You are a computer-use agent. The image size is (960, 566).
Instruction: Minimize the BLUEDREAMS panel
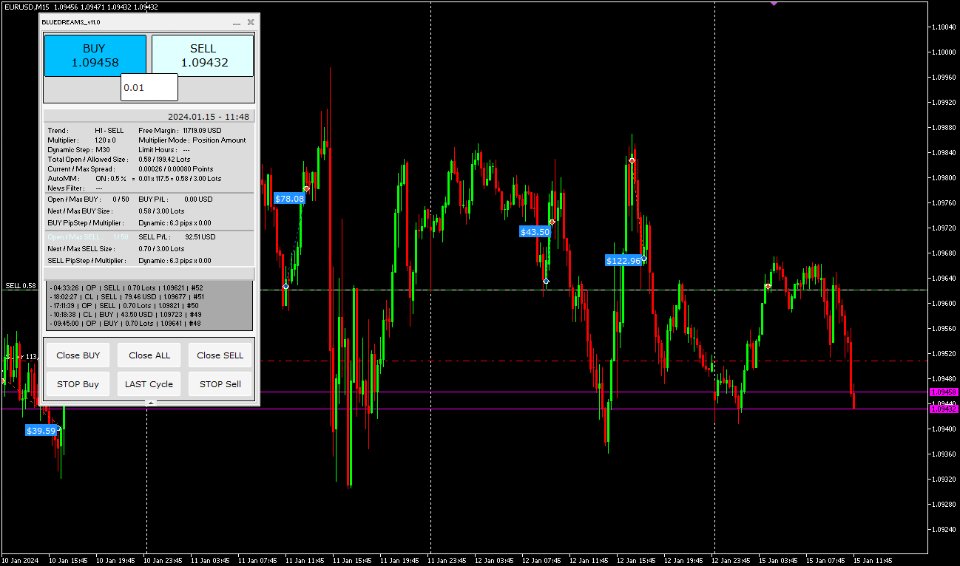click(237, 23)
